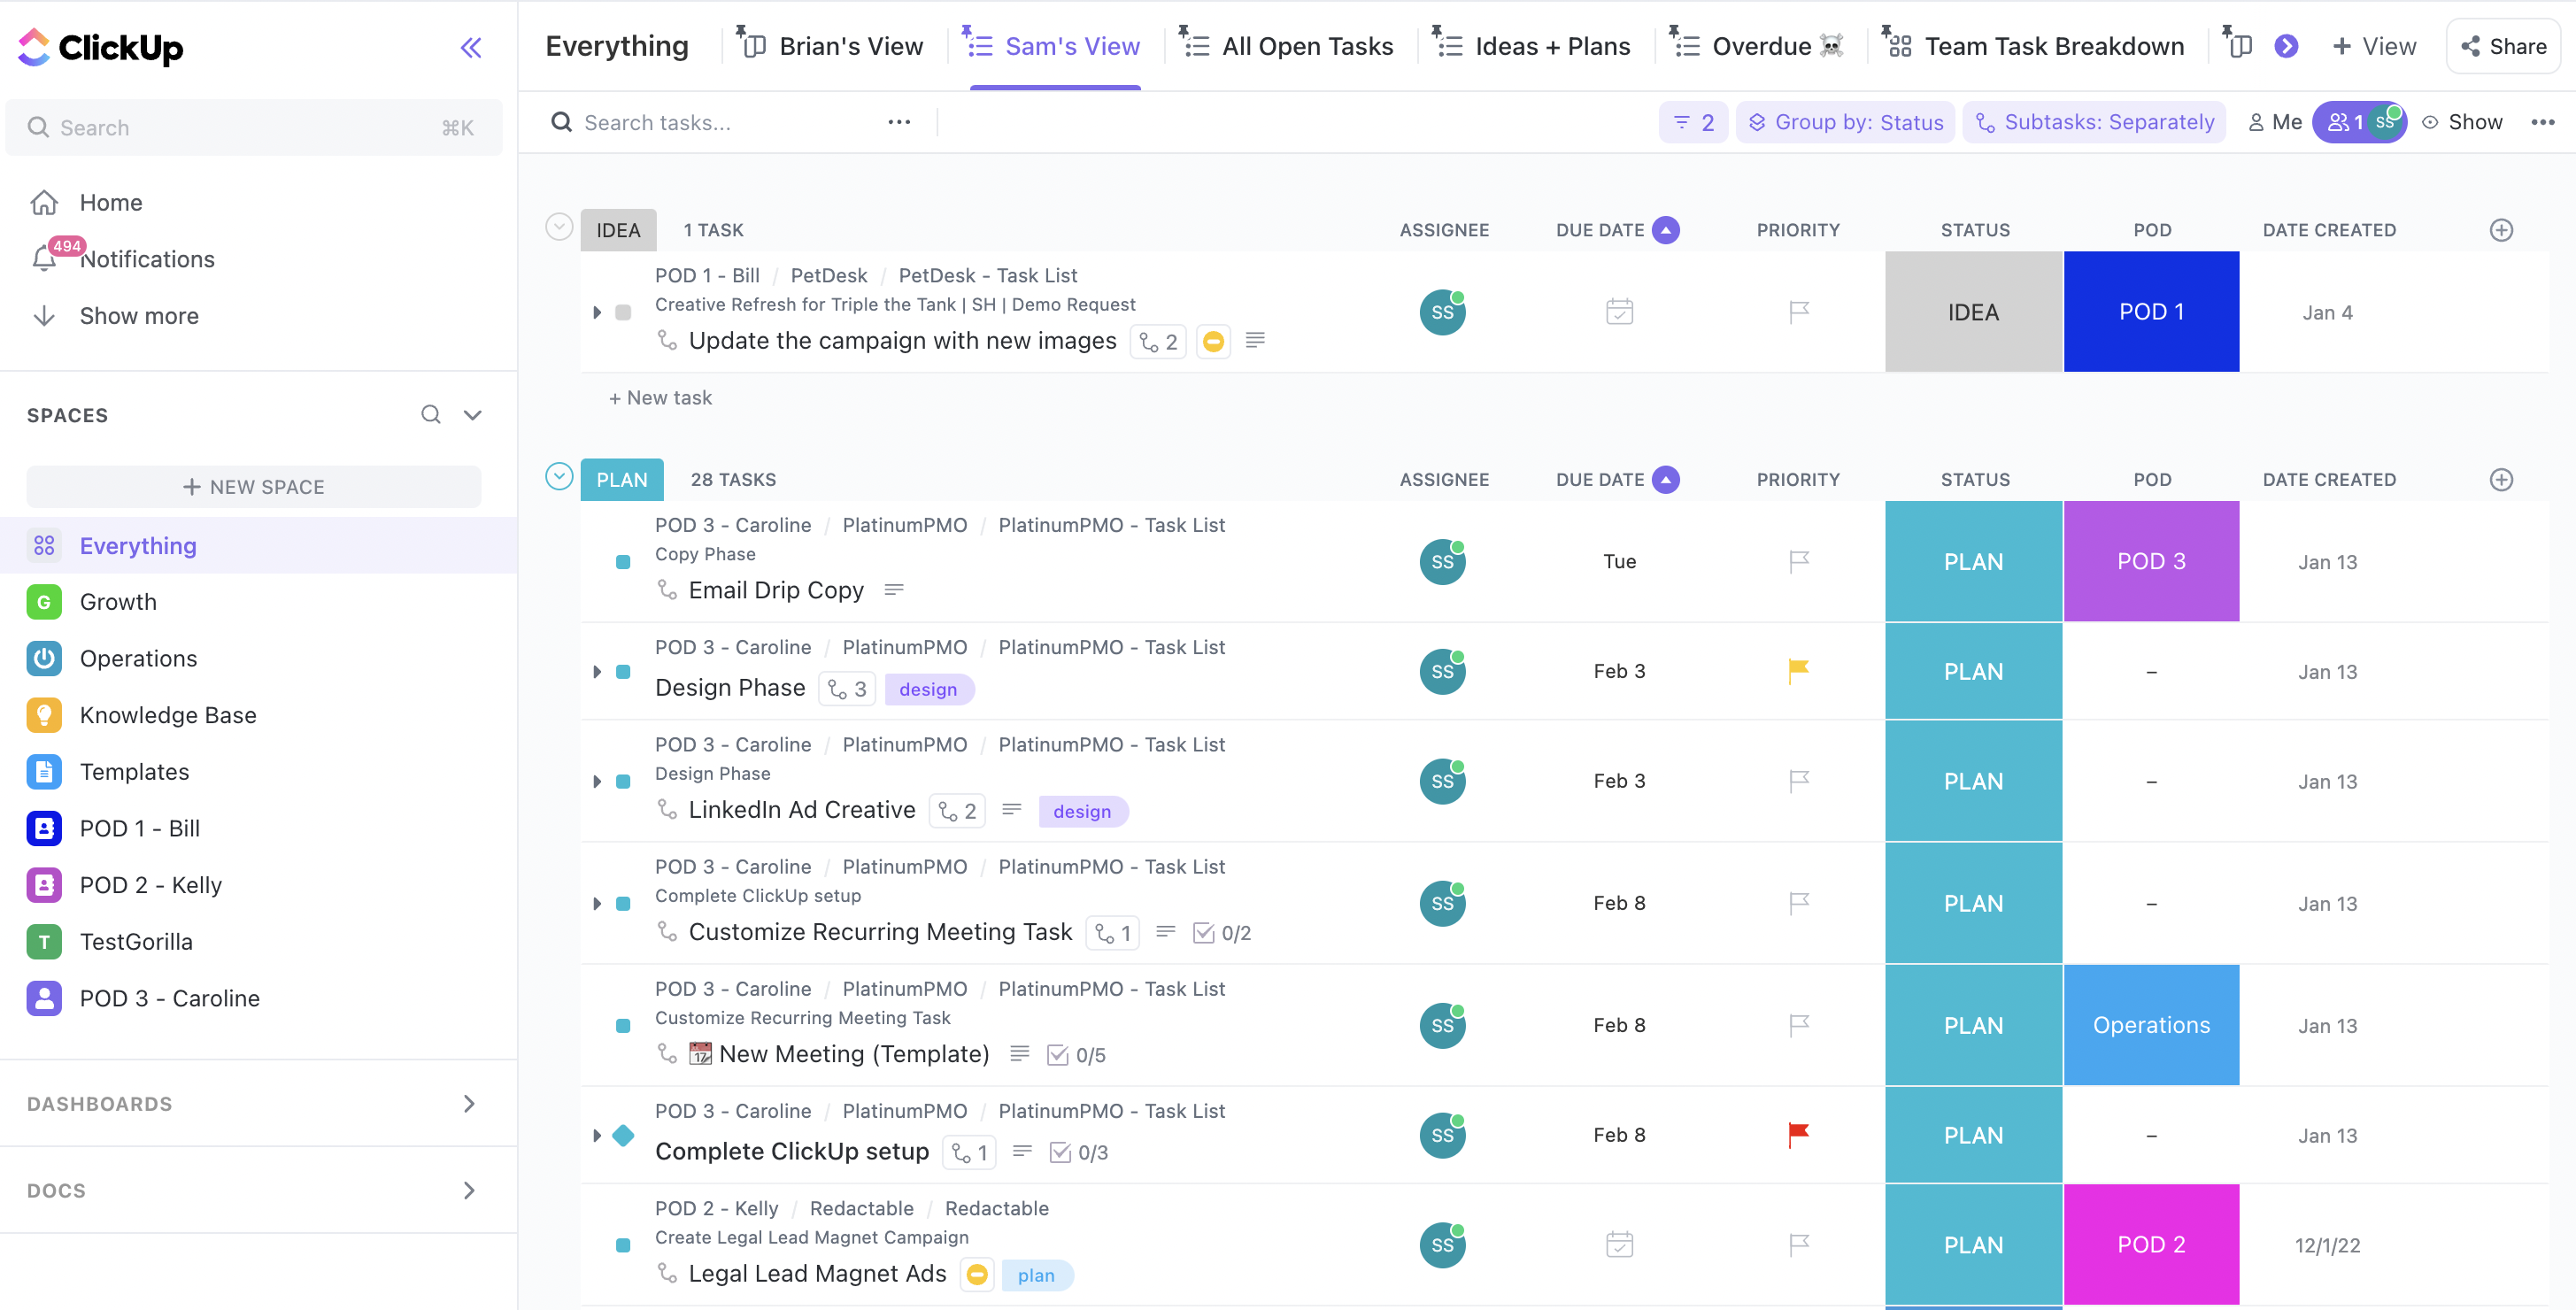Click the Growth space icon
Image resolution: width=2576 pixels, height=1310 pixels.
pos(44,602)
